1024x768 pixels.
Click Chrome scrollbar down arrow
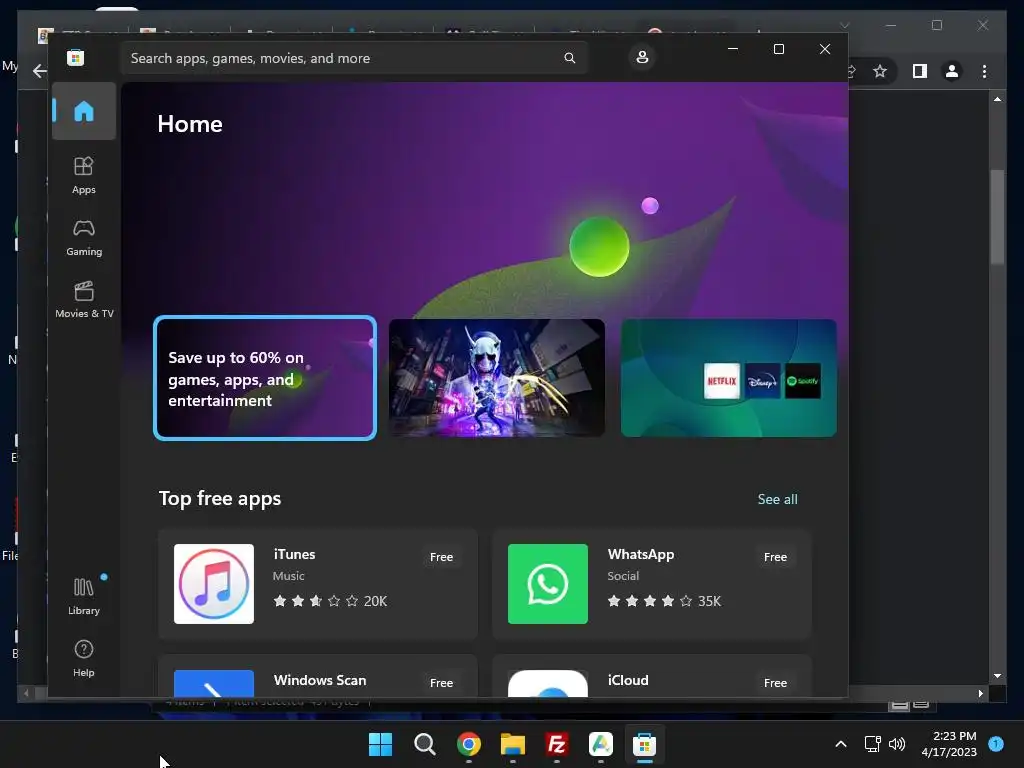[997, 676]
